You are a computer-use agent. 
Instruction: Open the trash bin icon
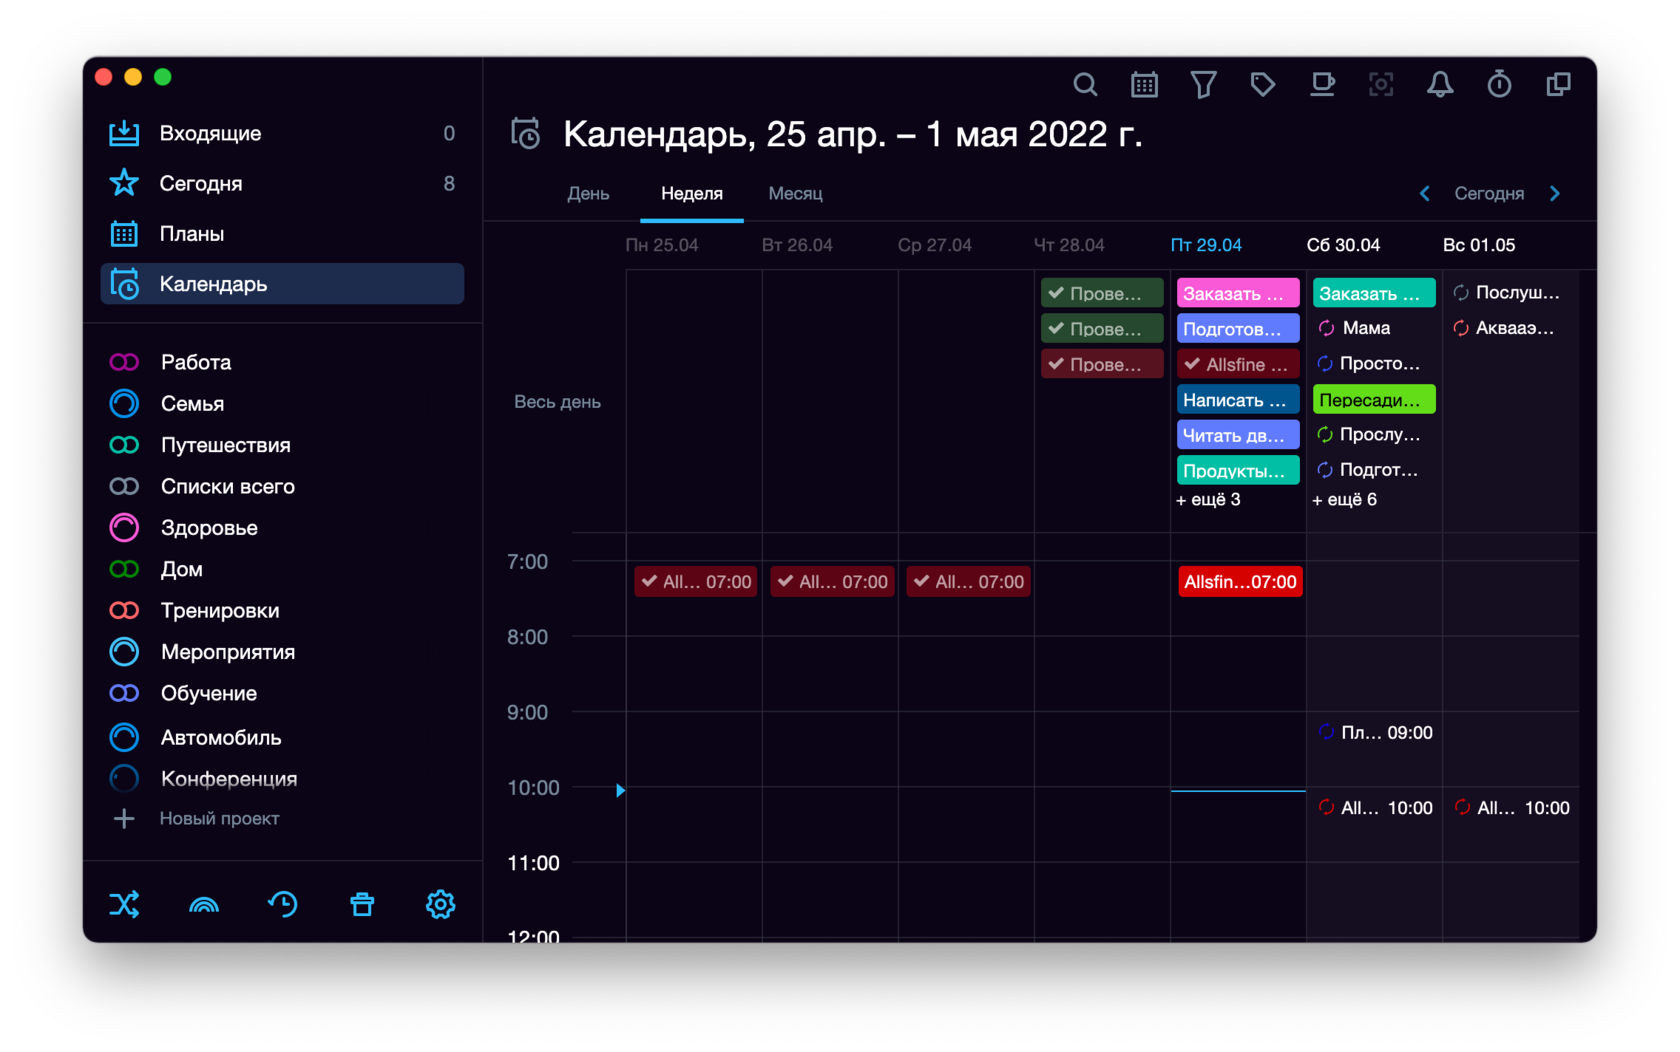click(x=362, y=905)
